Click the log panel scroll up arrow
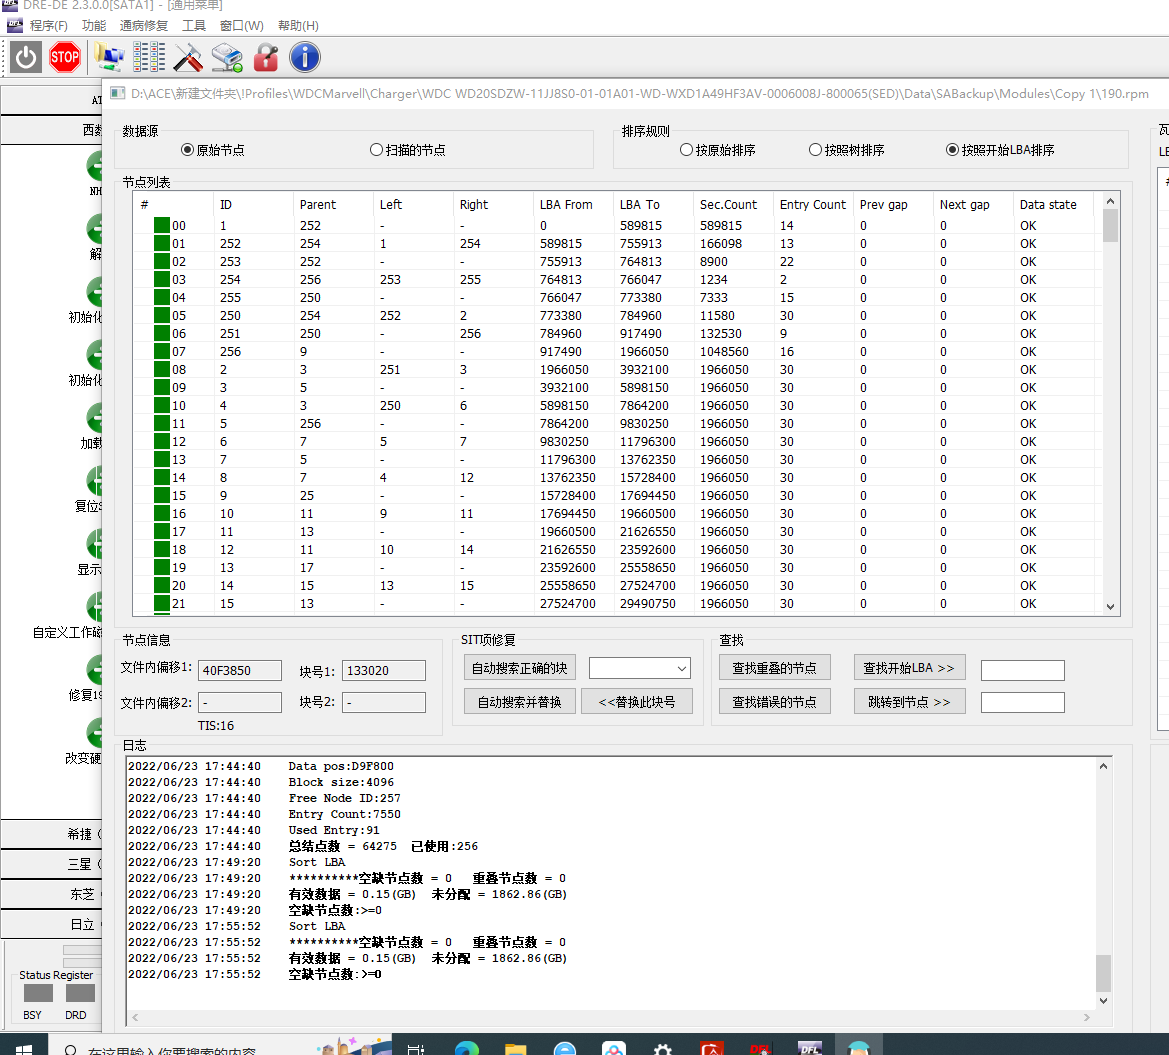1169x1055 pixels. pos(1103,766)
